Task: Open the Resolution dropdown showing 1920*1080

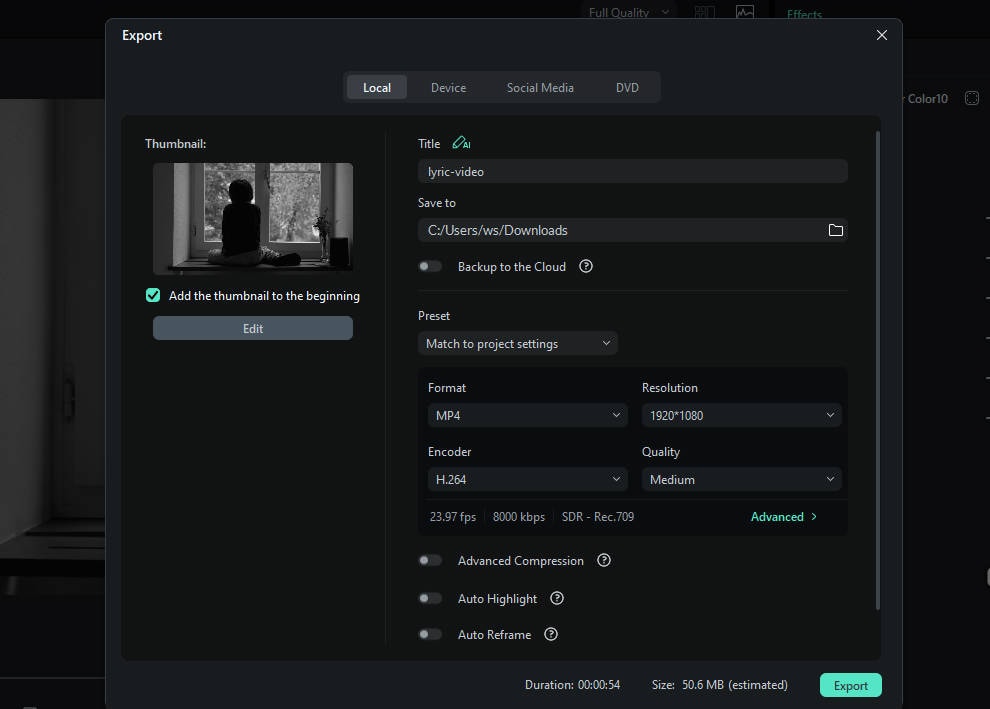Action: [x=741, y=414]
